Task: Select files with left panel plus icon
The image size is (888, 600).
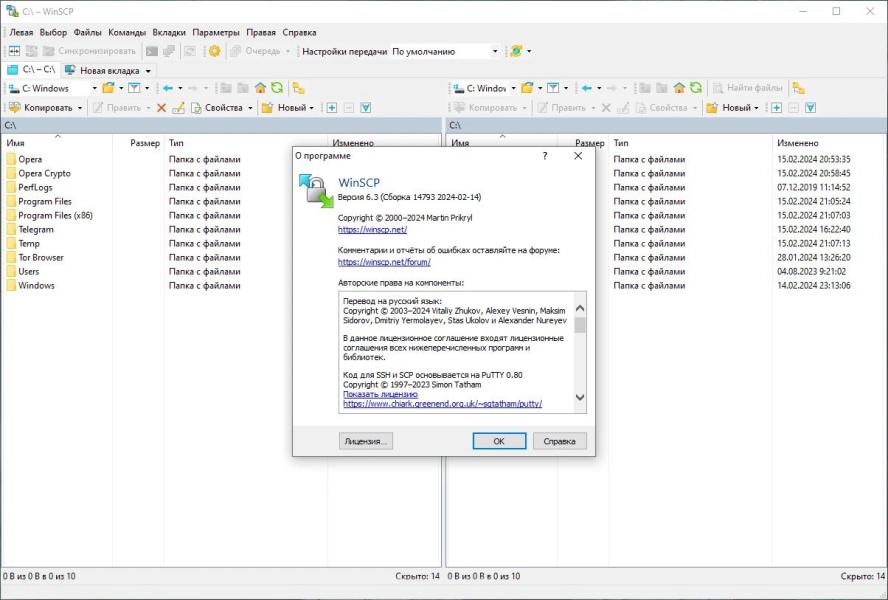Action: 332,108
